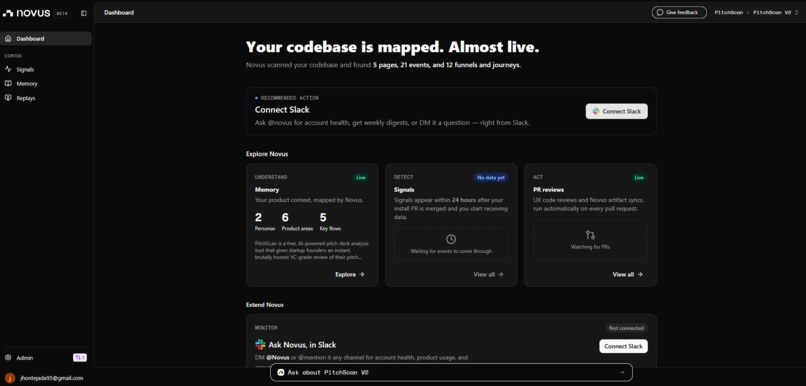Select the Dashboard menu item
The height and width of the screenshot is (386, 806).
pos(46,39)
